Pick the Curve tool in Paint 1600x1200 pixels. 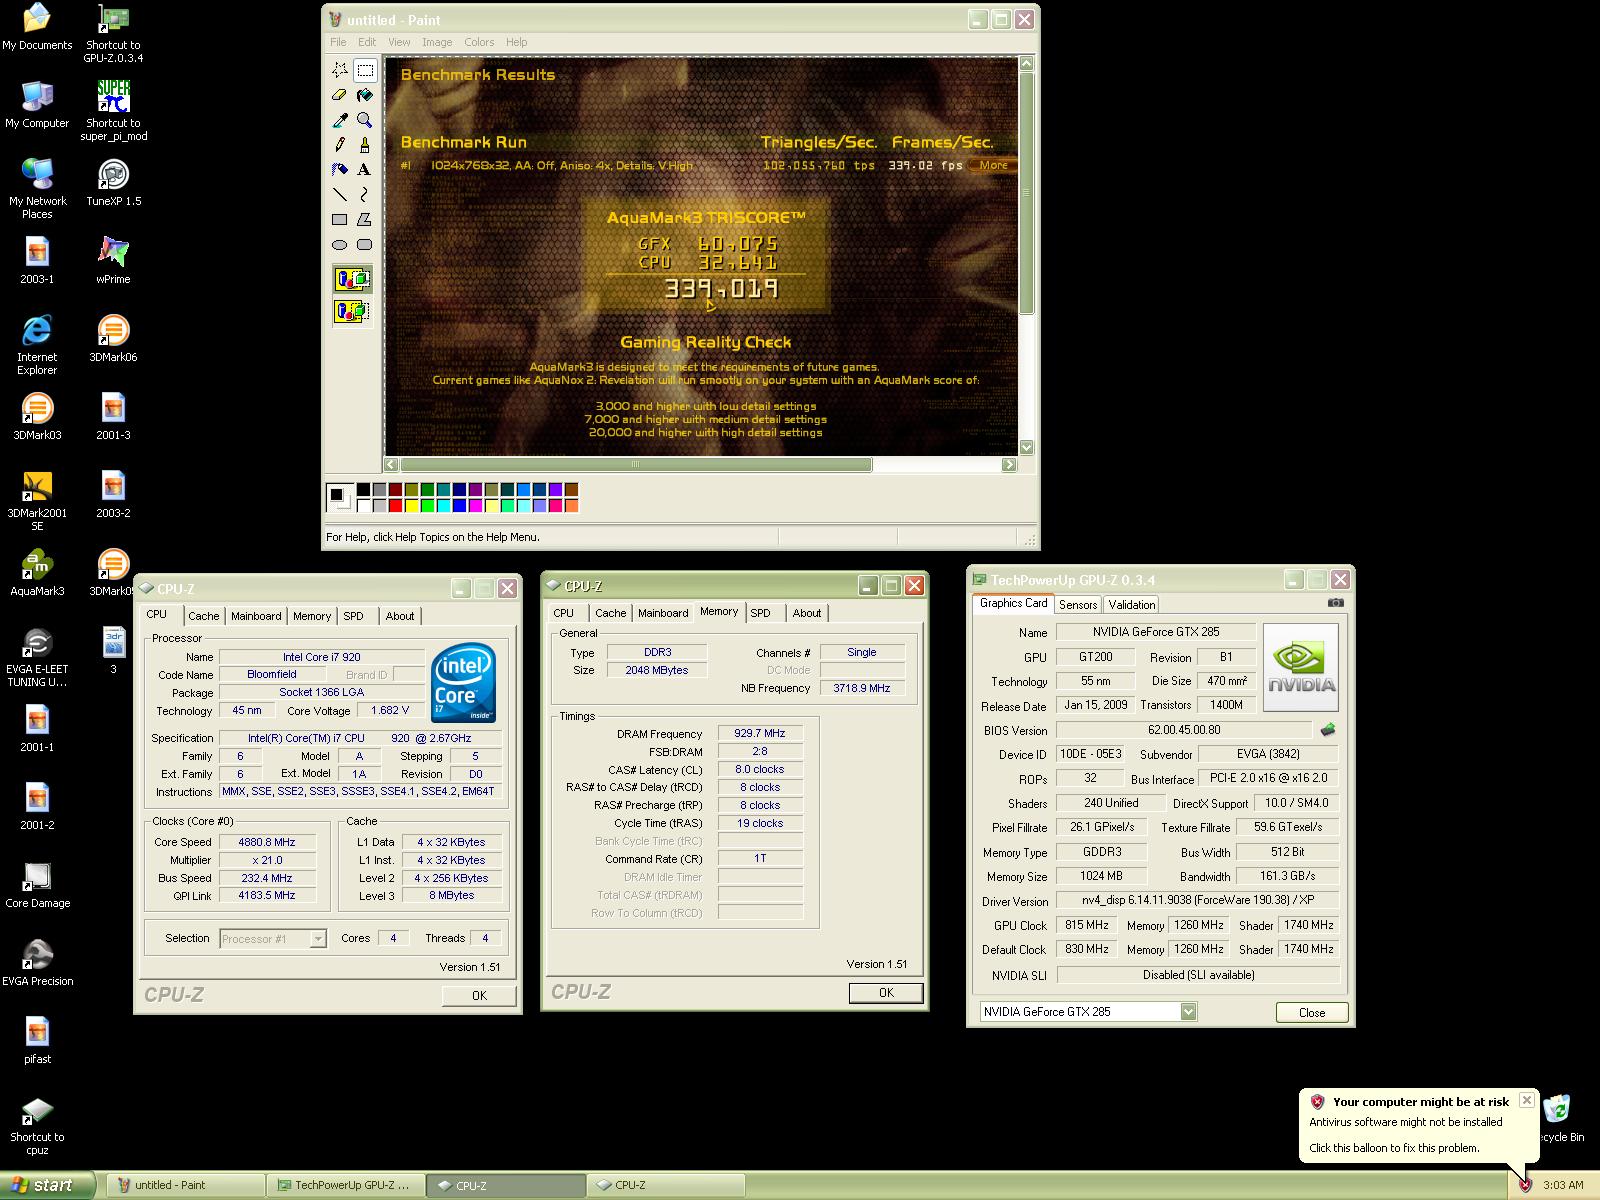coord(365,195)
